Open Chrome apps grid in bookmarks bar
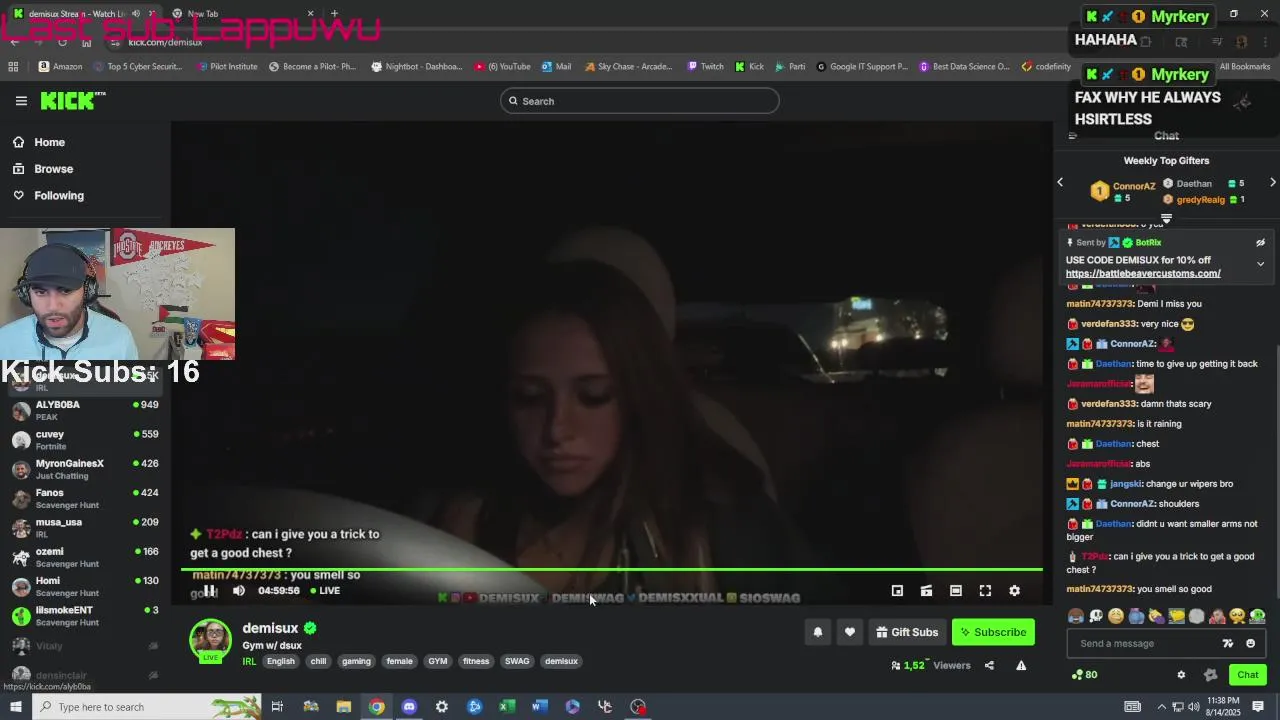The width and height of the screenshot is (1280, 720). [13, 67]
